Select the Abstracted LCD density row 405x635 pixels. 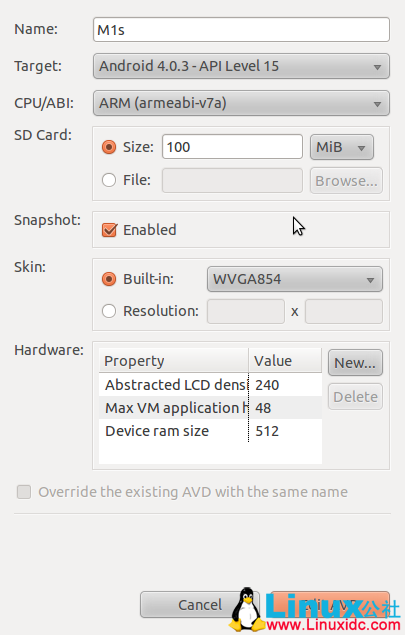click(210, 385)
